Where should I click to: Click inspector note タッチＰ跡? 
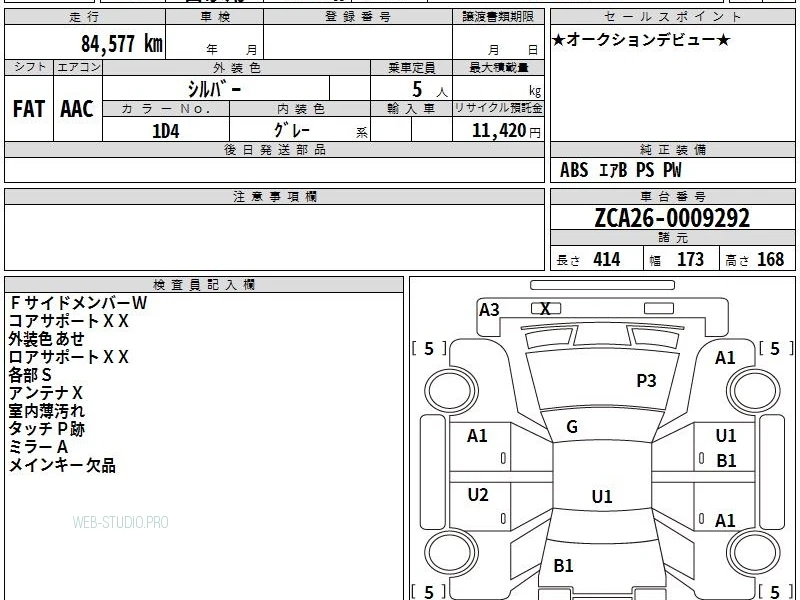tap(46, 429)
